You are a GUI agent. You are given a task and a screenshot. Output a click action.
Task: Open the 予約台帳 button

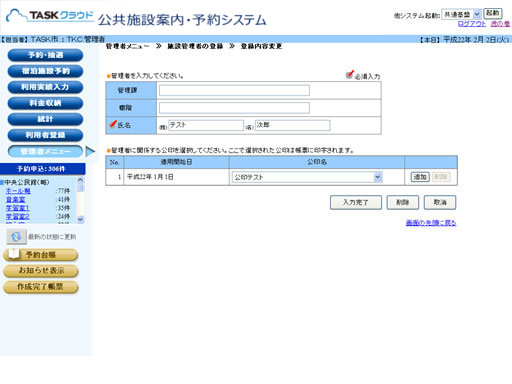41,255
